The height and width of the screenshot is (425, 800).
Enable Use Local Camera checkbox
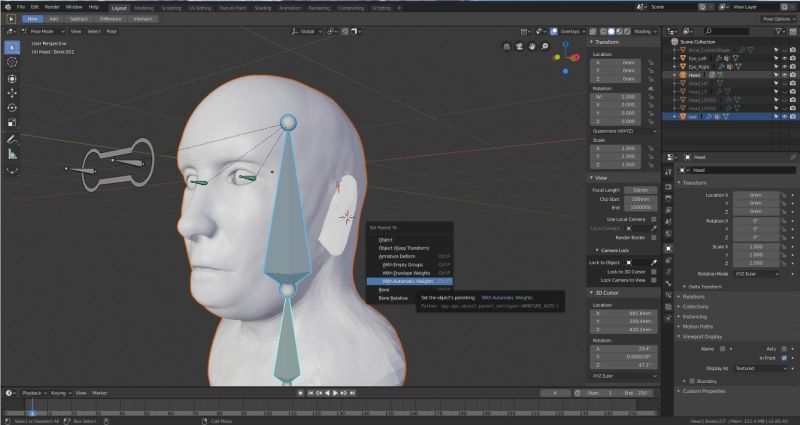click(654, 219)
